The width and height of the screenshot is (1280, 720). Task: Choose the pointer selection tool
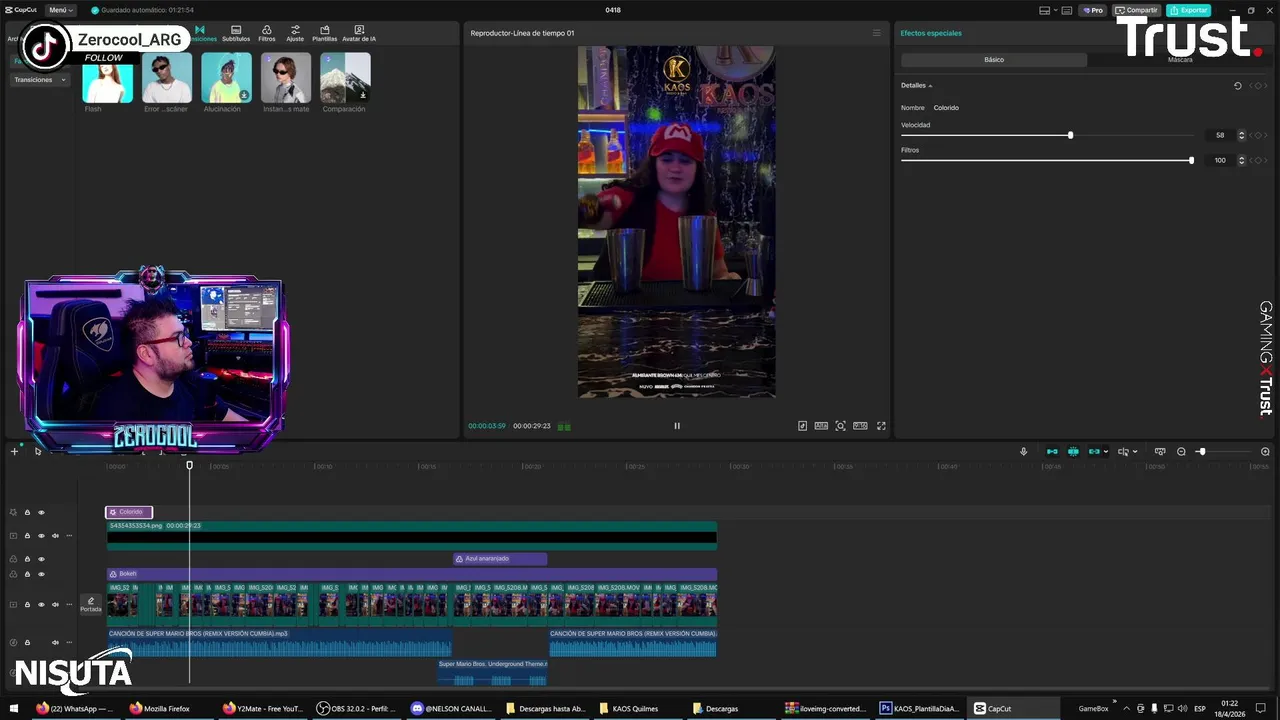[x=38, y=452]
